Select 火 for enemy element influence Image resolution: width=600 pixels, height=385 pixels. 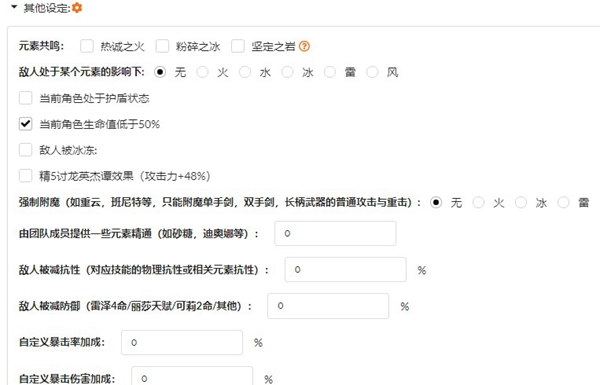[202, 72]
